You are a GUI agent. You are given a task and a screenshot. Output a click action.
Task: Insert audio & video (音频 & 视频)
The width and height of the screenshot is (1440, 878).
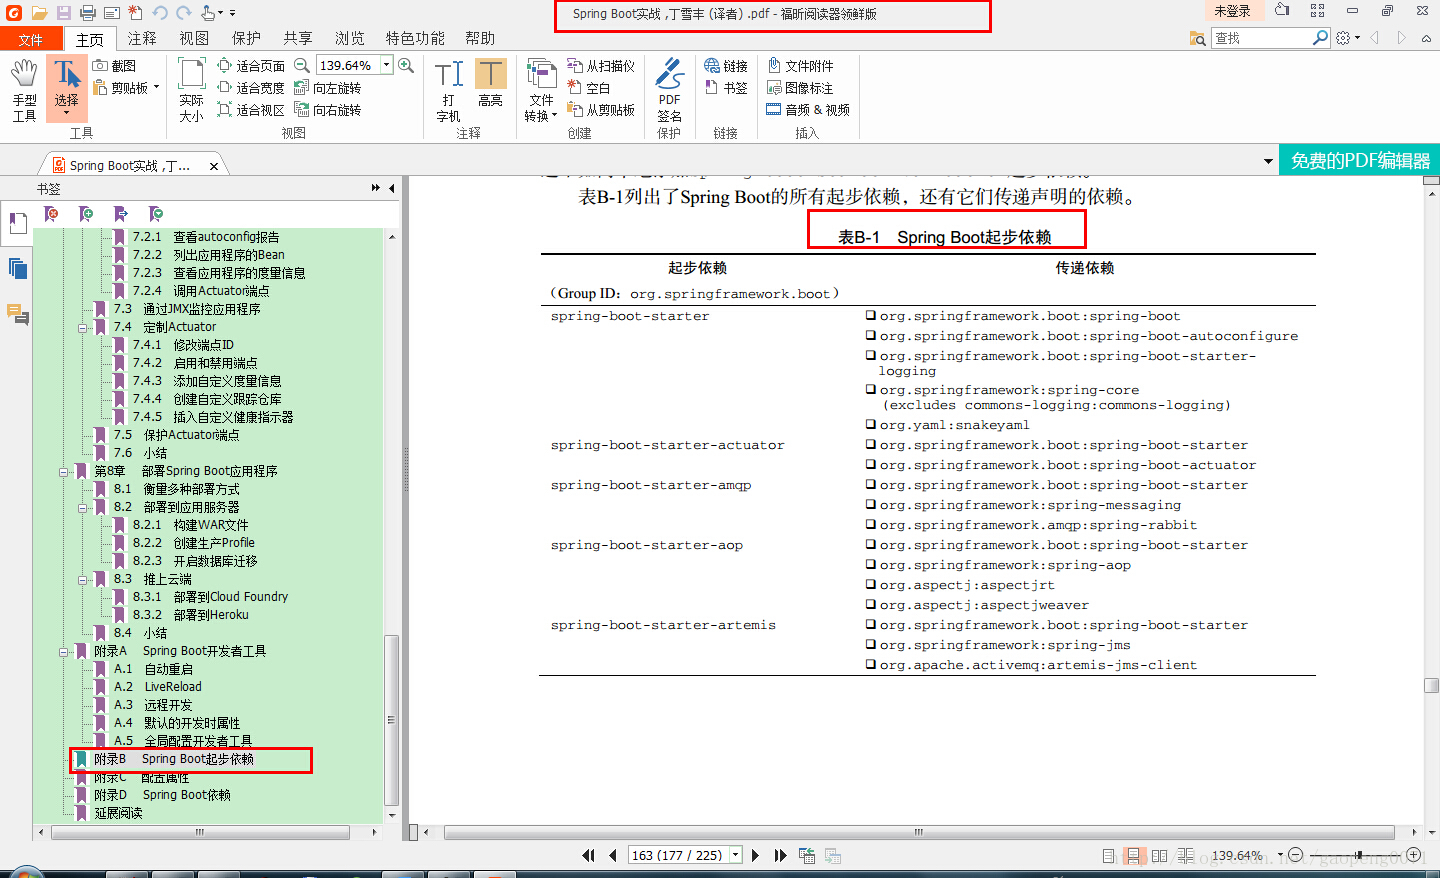point(808,109)
